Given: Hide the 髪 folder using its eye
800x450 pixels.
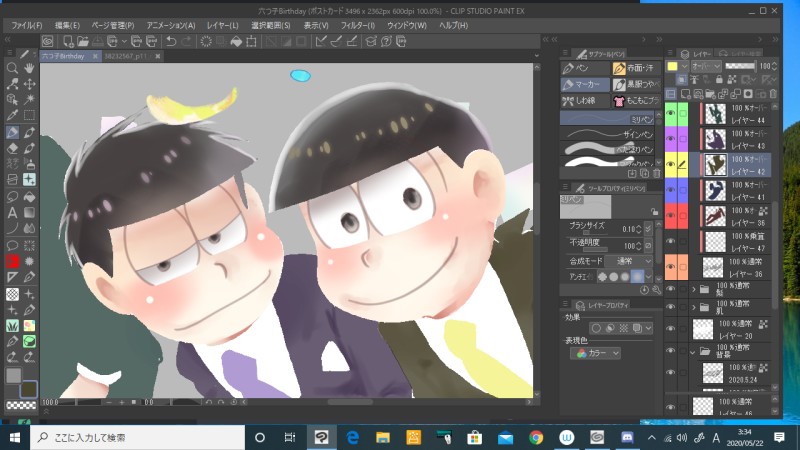Looking at the screenshot, I should pos(670,289).
